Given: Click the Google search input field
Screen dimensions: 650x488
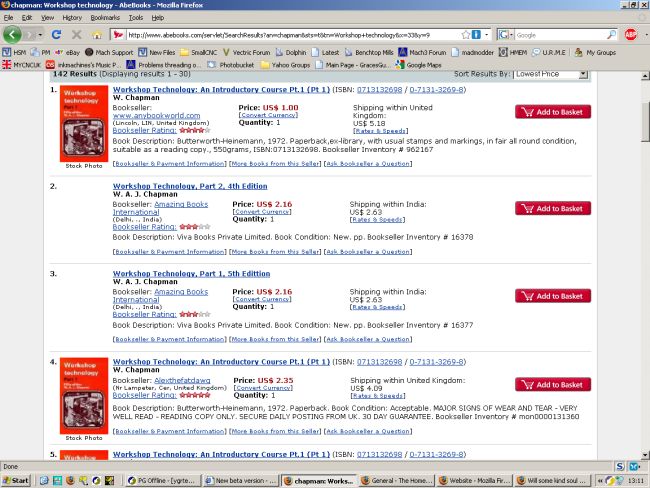Looking at the screenshot, I should point(560,35).
